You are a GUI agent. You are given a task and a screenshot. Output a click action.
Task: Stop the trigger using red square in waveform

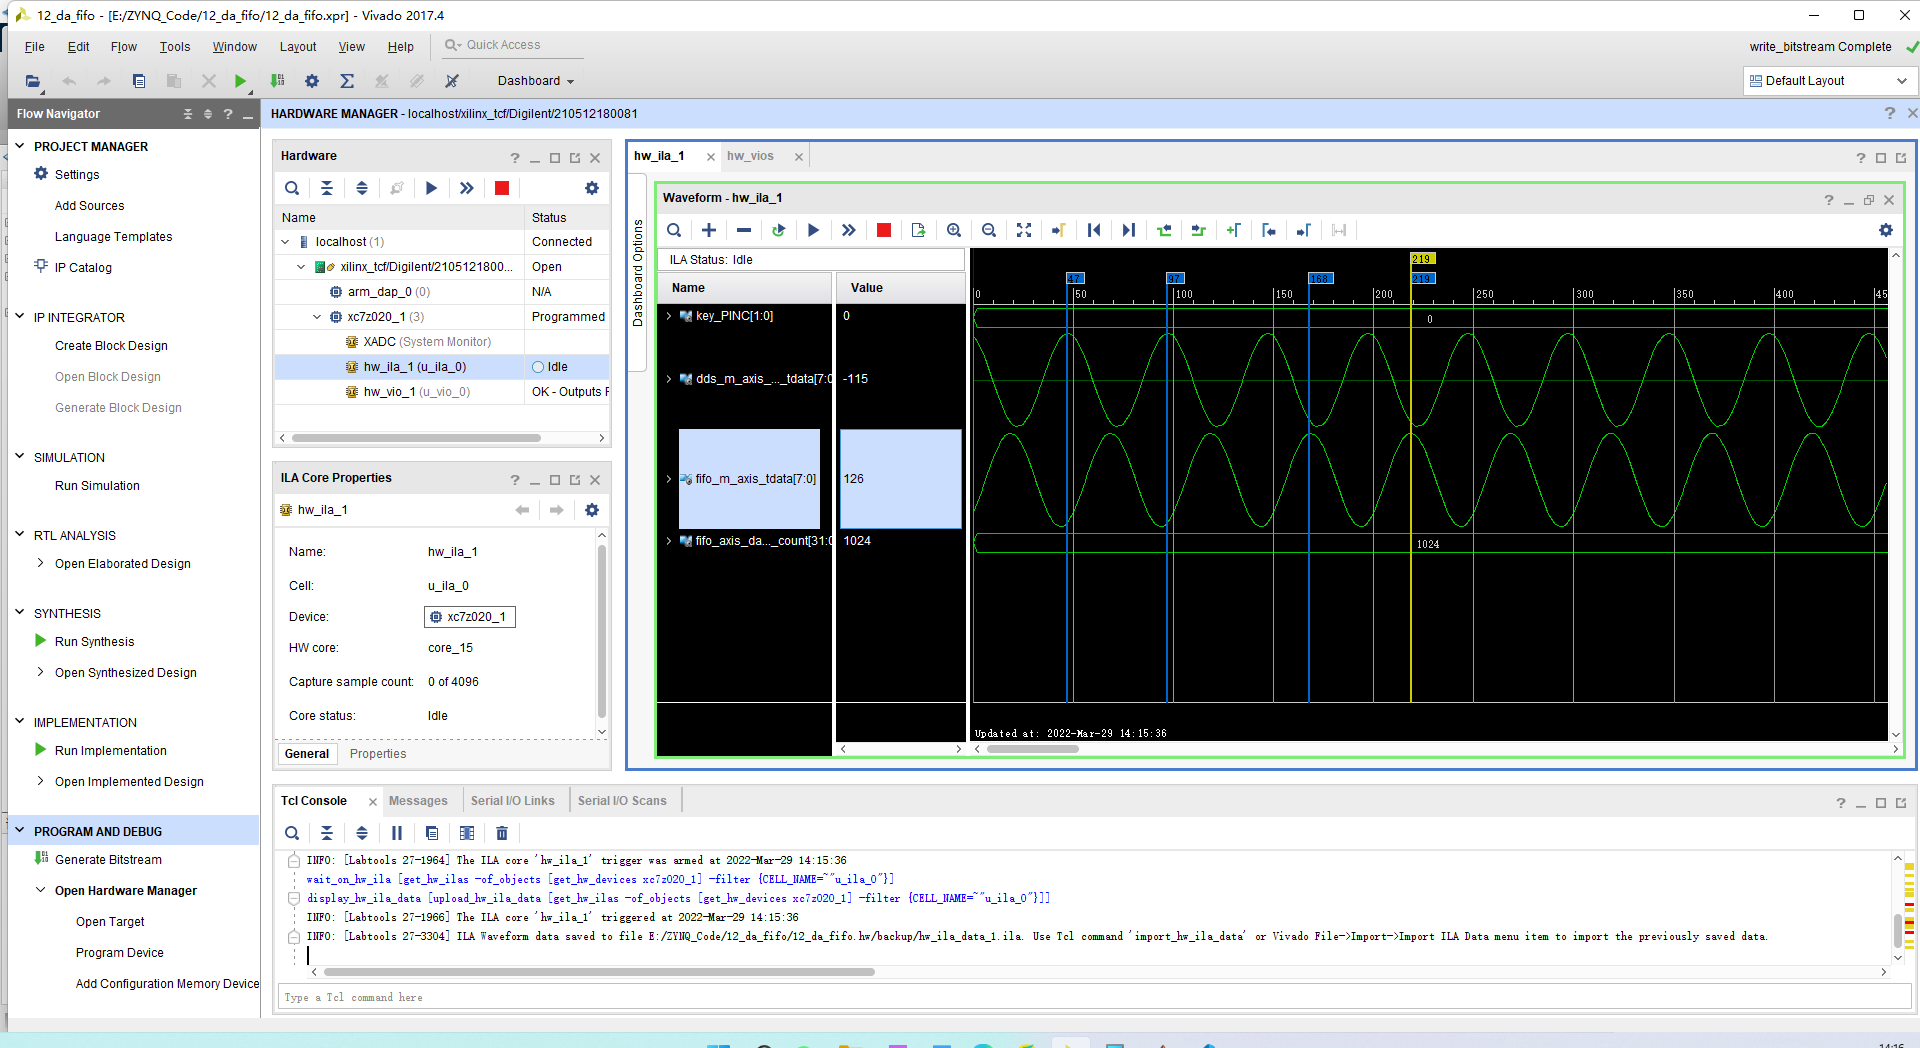884,230
